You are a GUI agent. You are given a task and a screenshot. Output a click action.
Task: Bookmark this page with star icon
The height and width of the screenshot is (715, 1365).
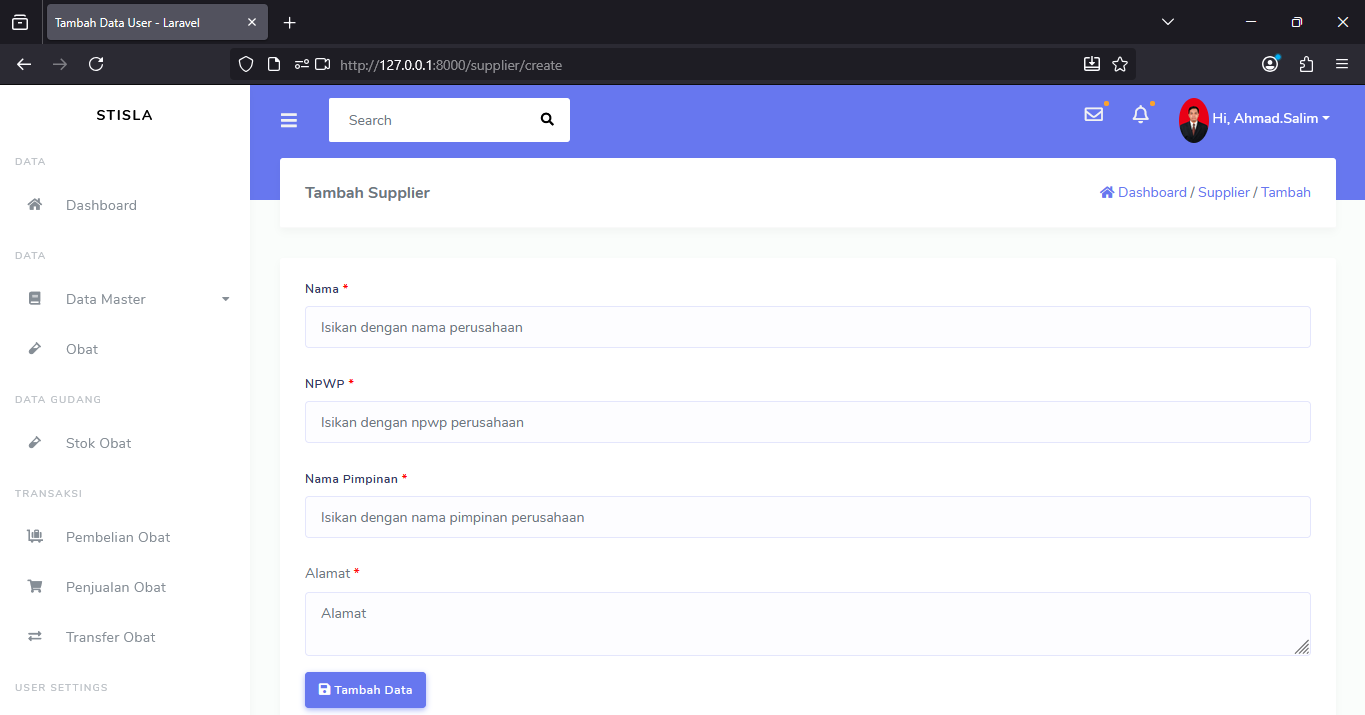click(1120, 64)
